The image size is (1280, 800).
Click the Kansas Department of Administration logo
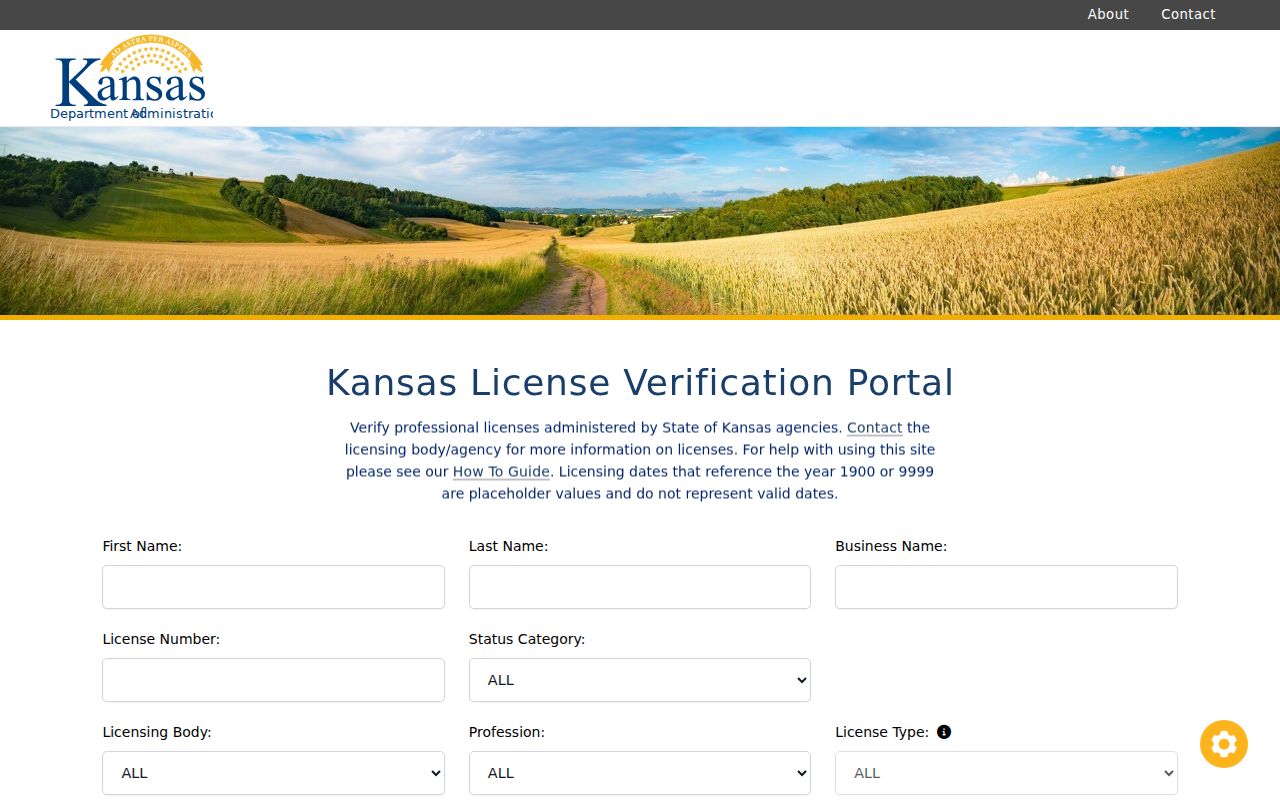tap(131, 78)
